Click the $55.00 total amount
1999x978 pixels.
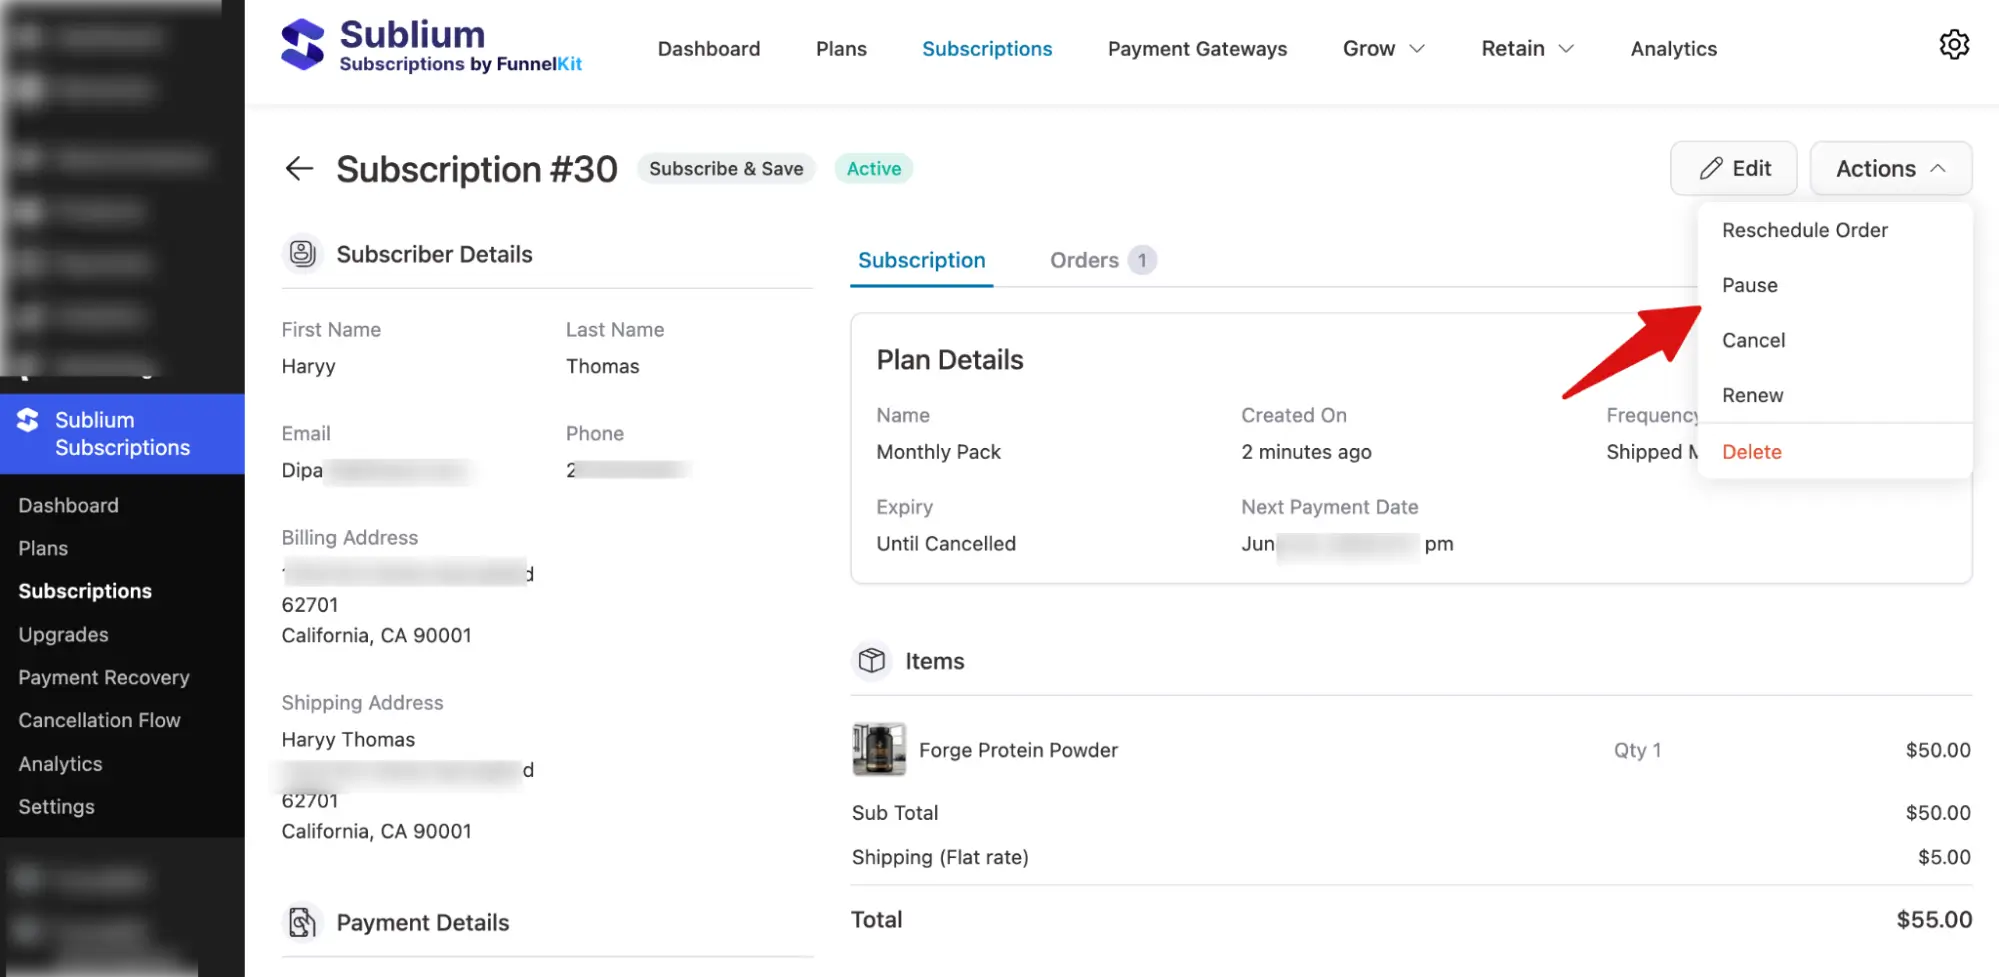click(x=1934, y=919)
